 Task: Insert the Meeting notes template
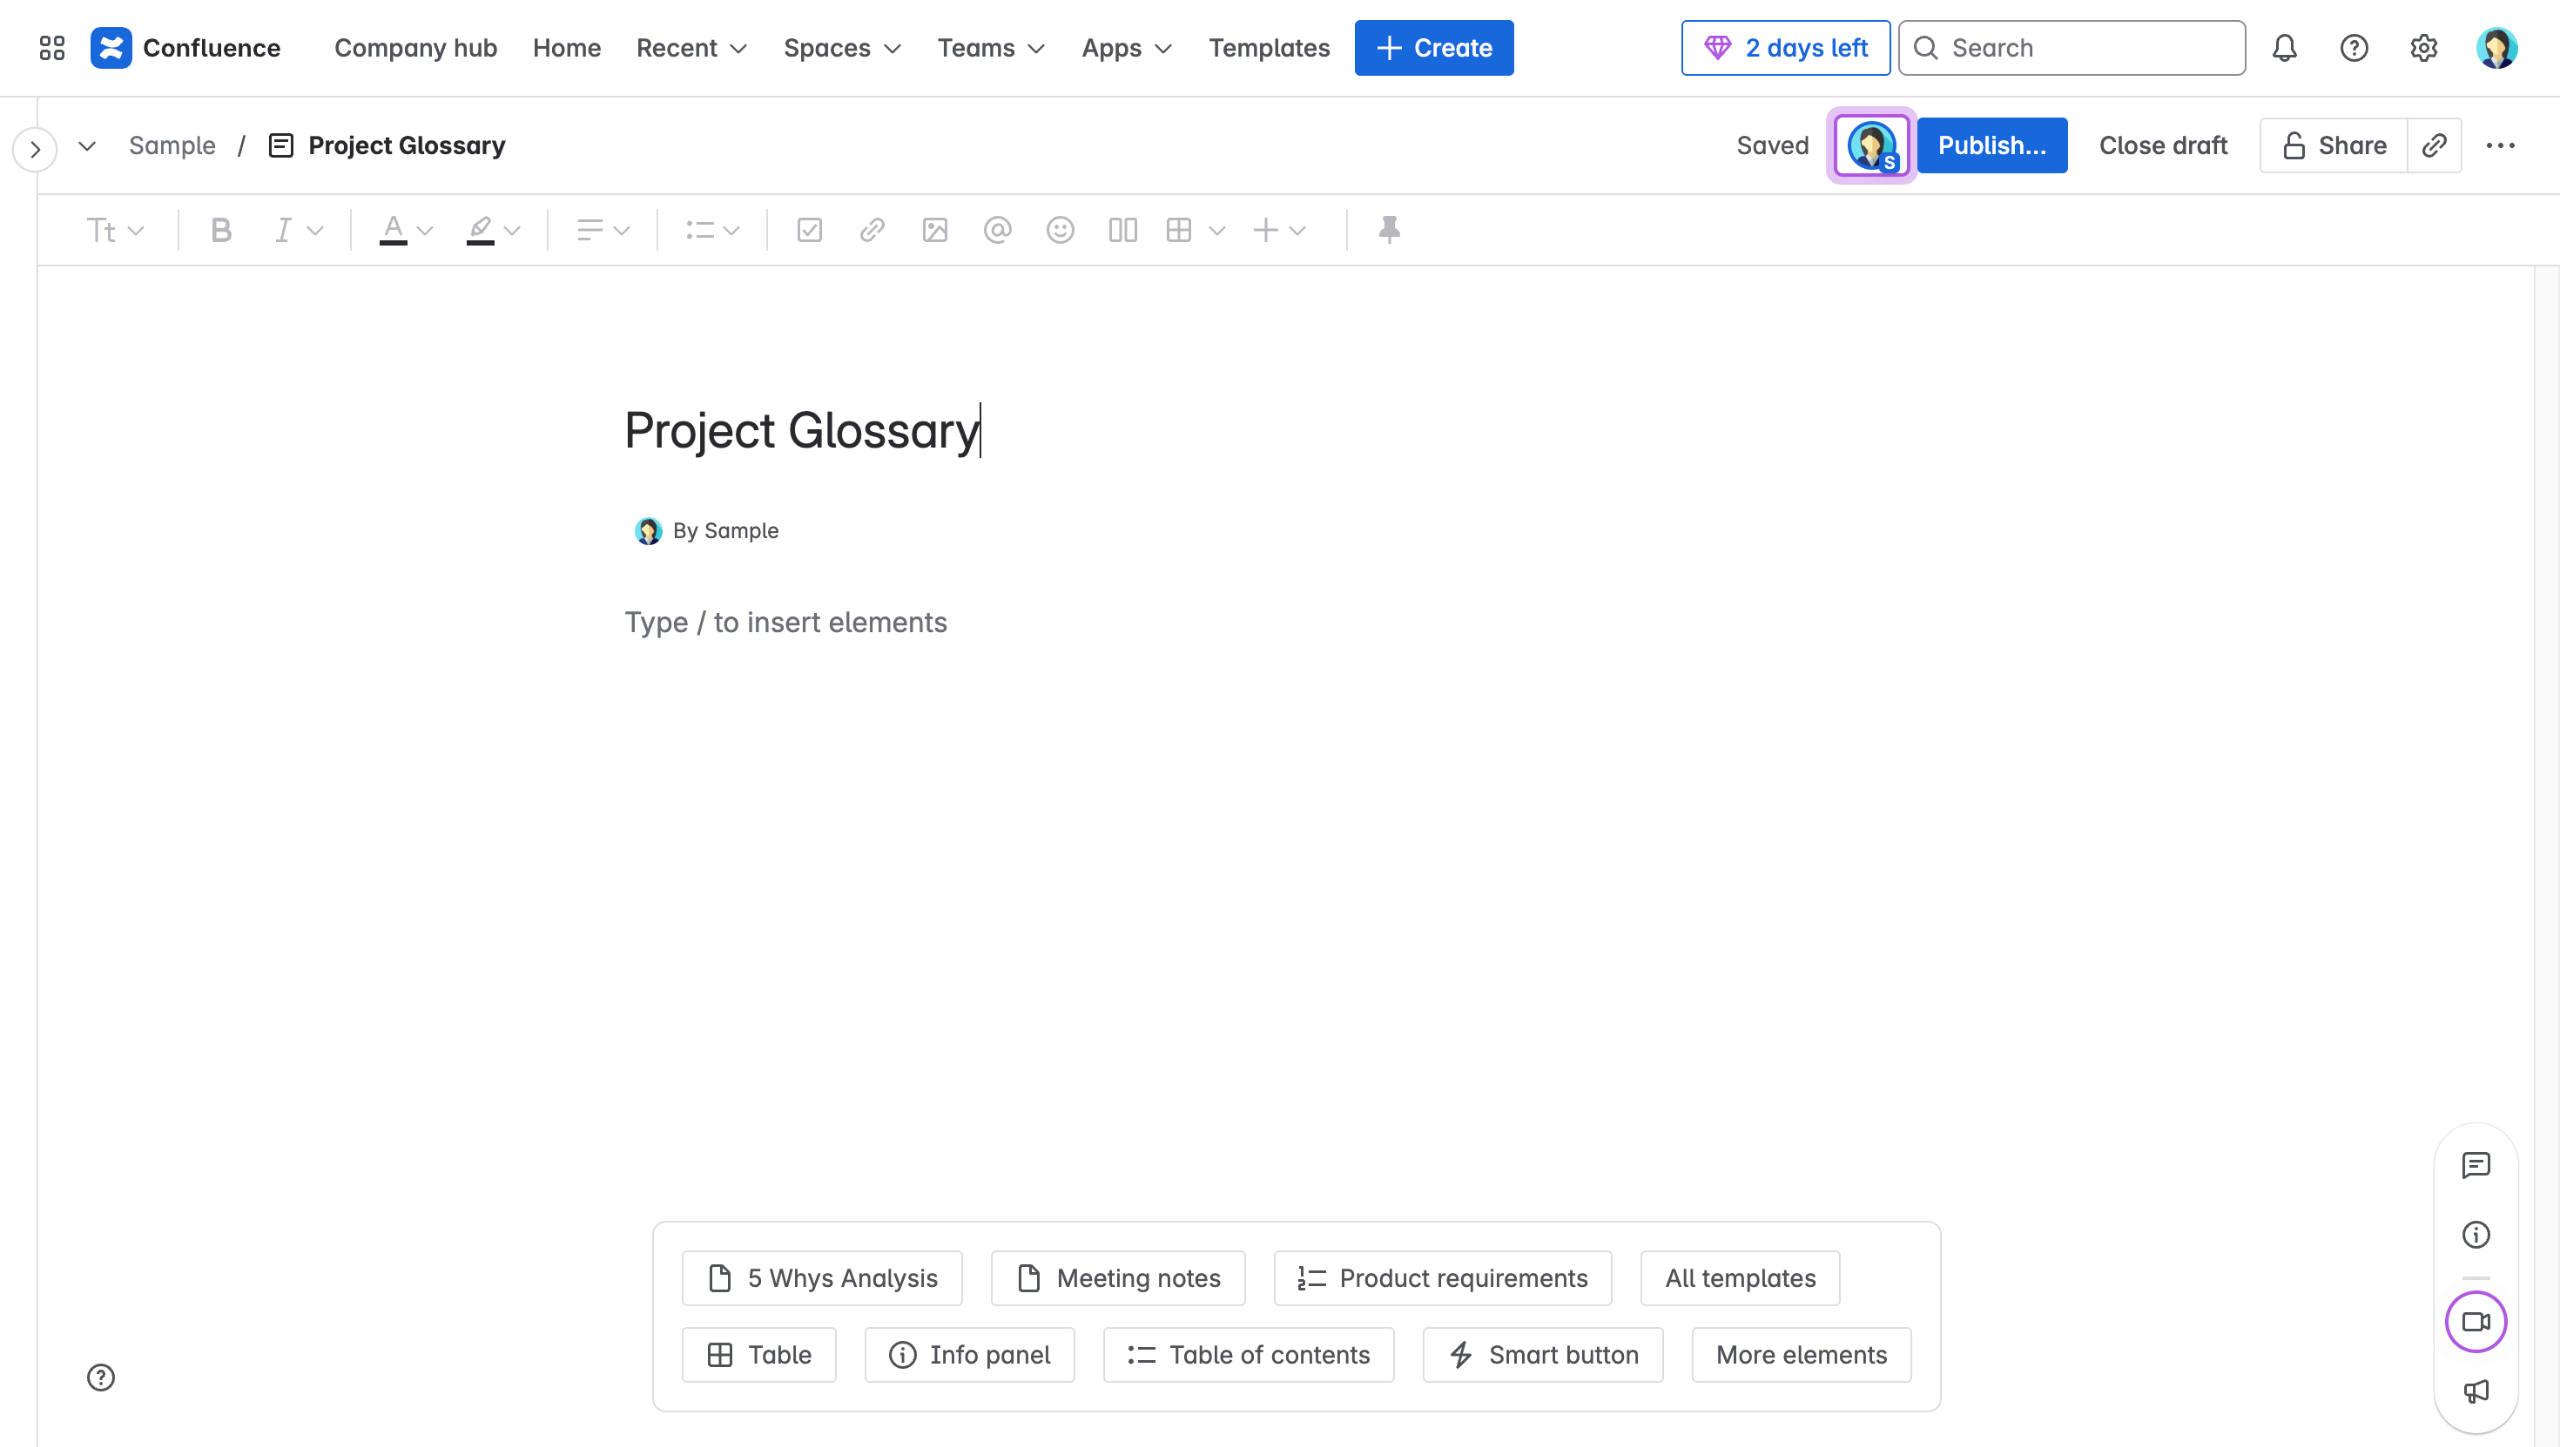pyautogui.click(x=1118, y=1278)
